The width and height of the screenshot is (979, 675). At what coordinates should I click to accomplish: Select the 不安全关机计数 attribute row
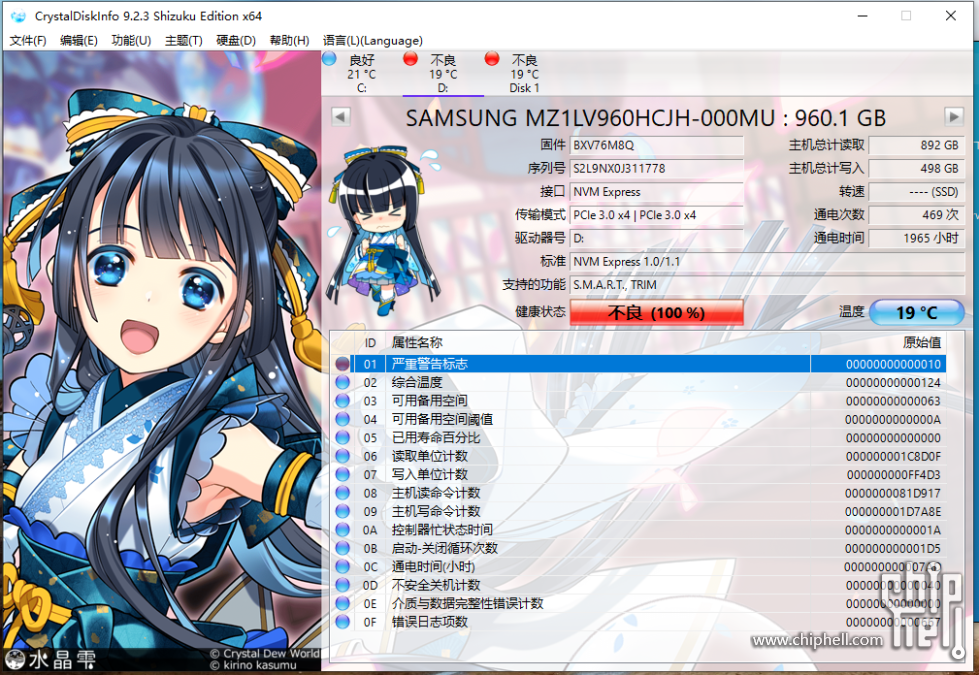coord(638,585)
